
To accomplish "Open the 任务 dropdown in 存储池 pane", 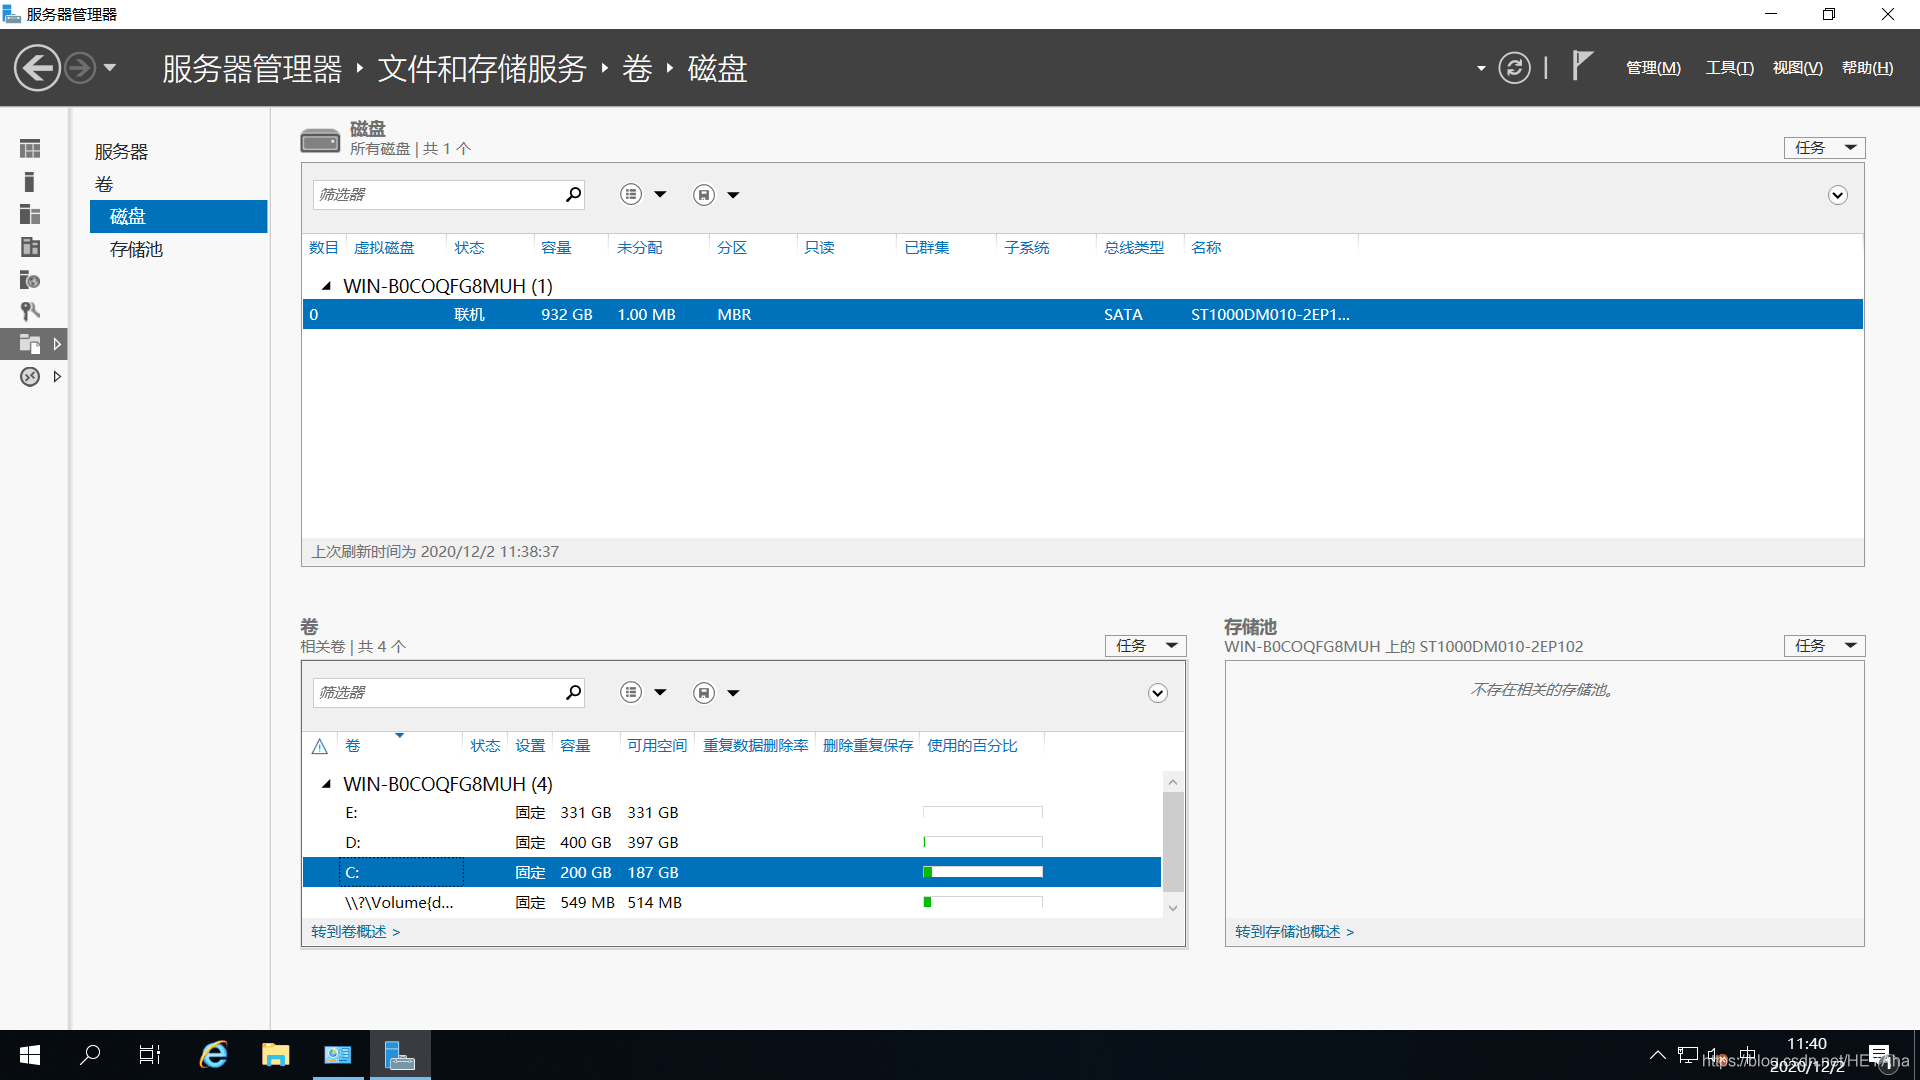I will click(1823, 645).
